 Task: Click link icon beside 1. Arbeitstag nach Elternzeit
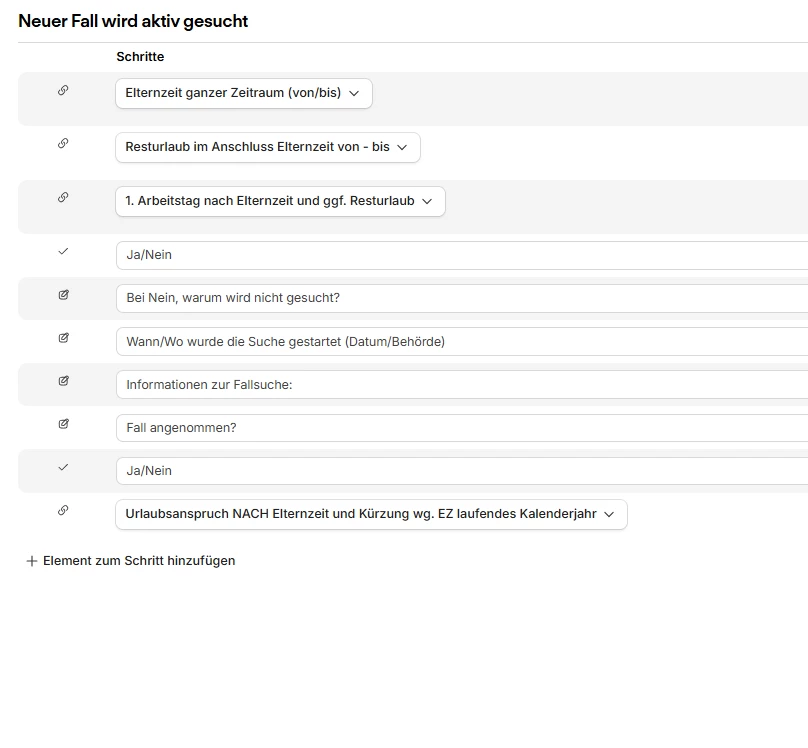point(63,197)
